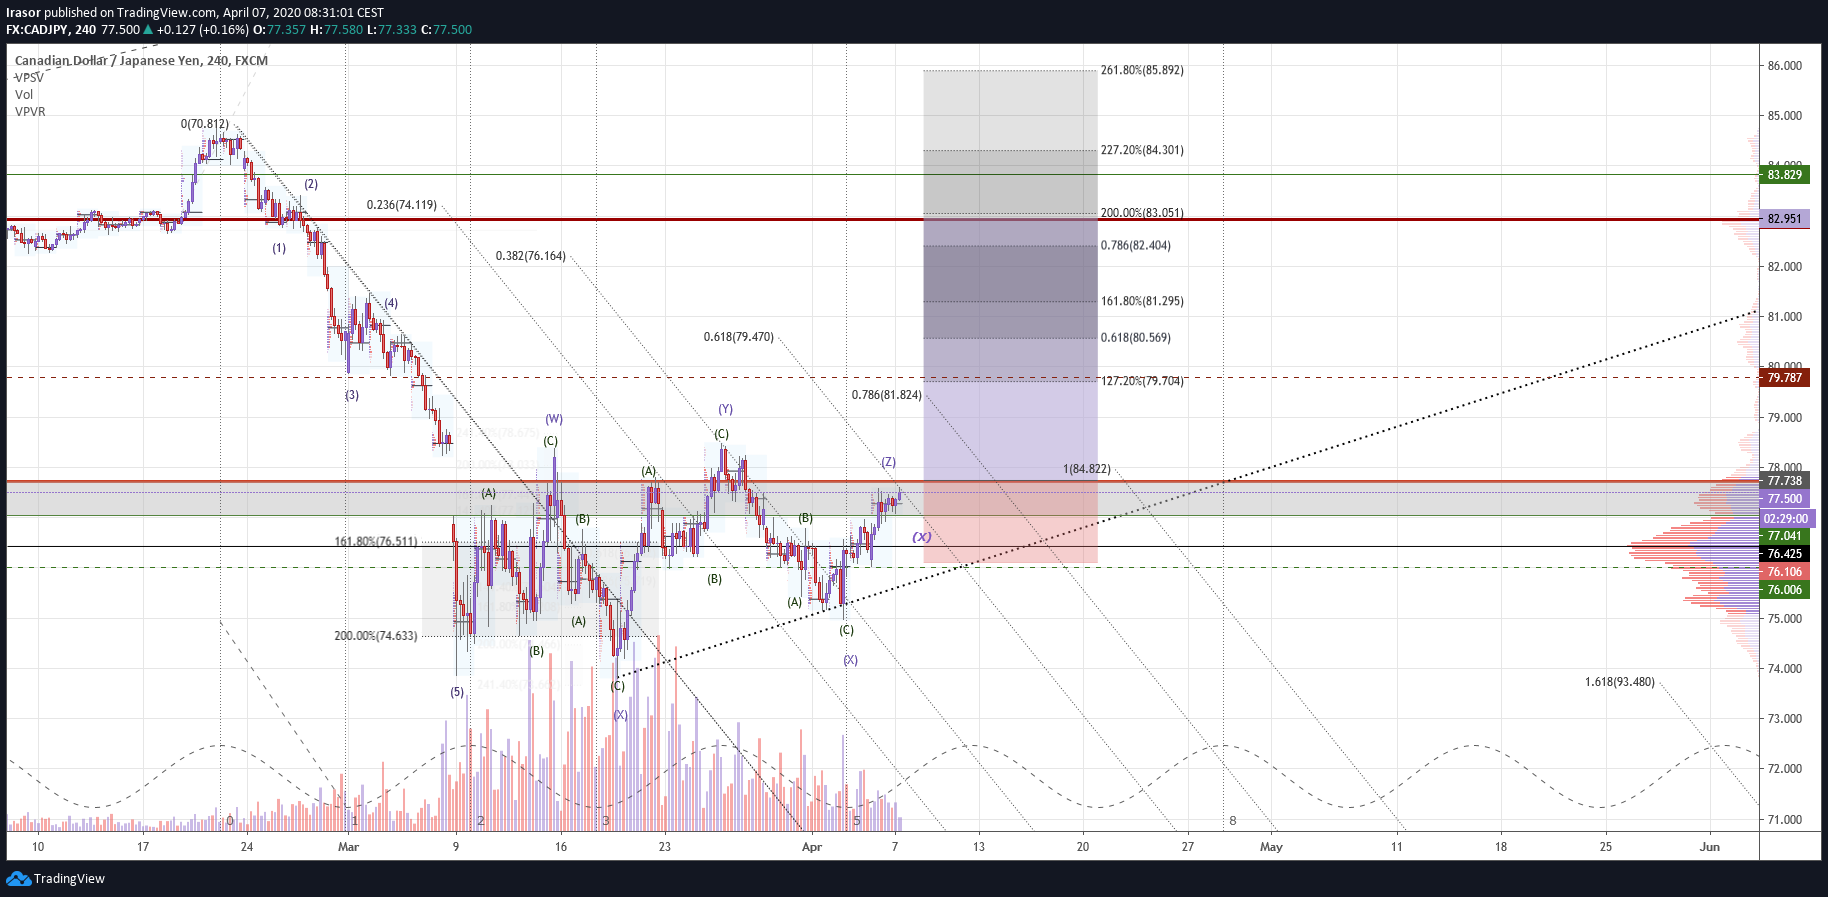Click the red 76.106 price tag

pyautogui.click(x=1784, y=572)
